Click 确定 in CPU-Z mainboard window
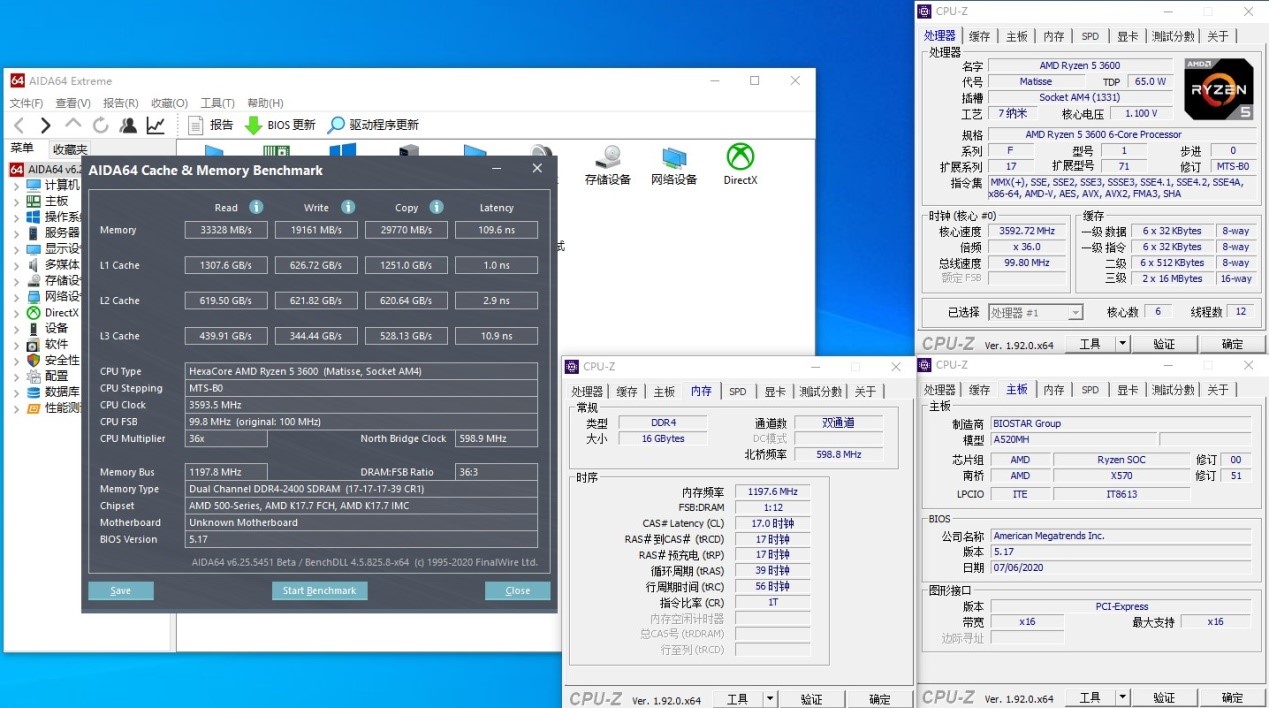This screenshot has width=1269, height=708. coord(1232,697)
